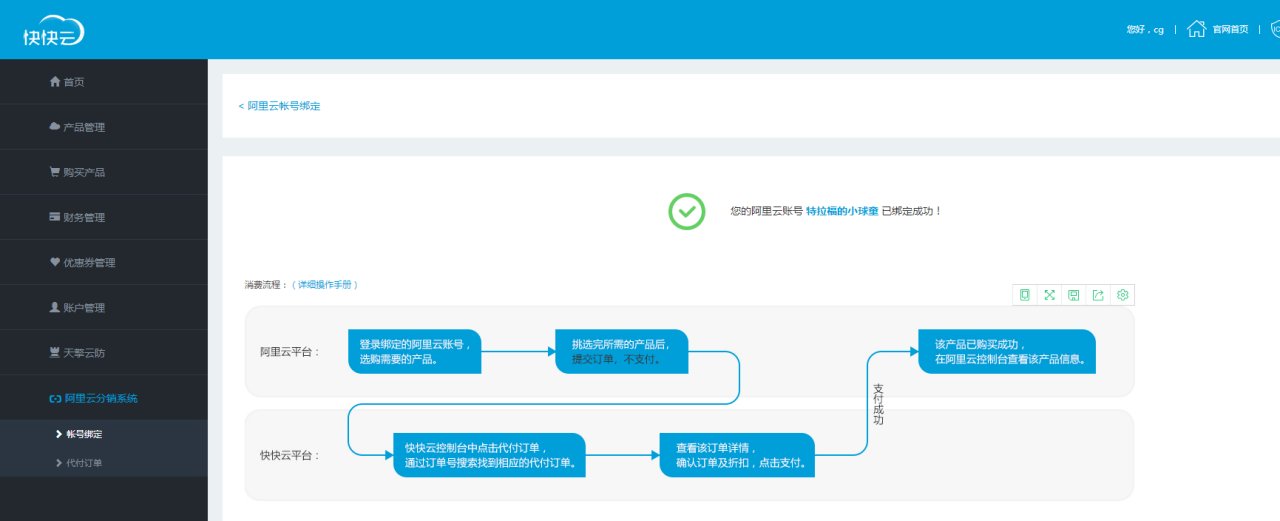Screen dimensions: 1280x521
Task: Click the bound account name 特拉福的小球童
Action: 842,211
